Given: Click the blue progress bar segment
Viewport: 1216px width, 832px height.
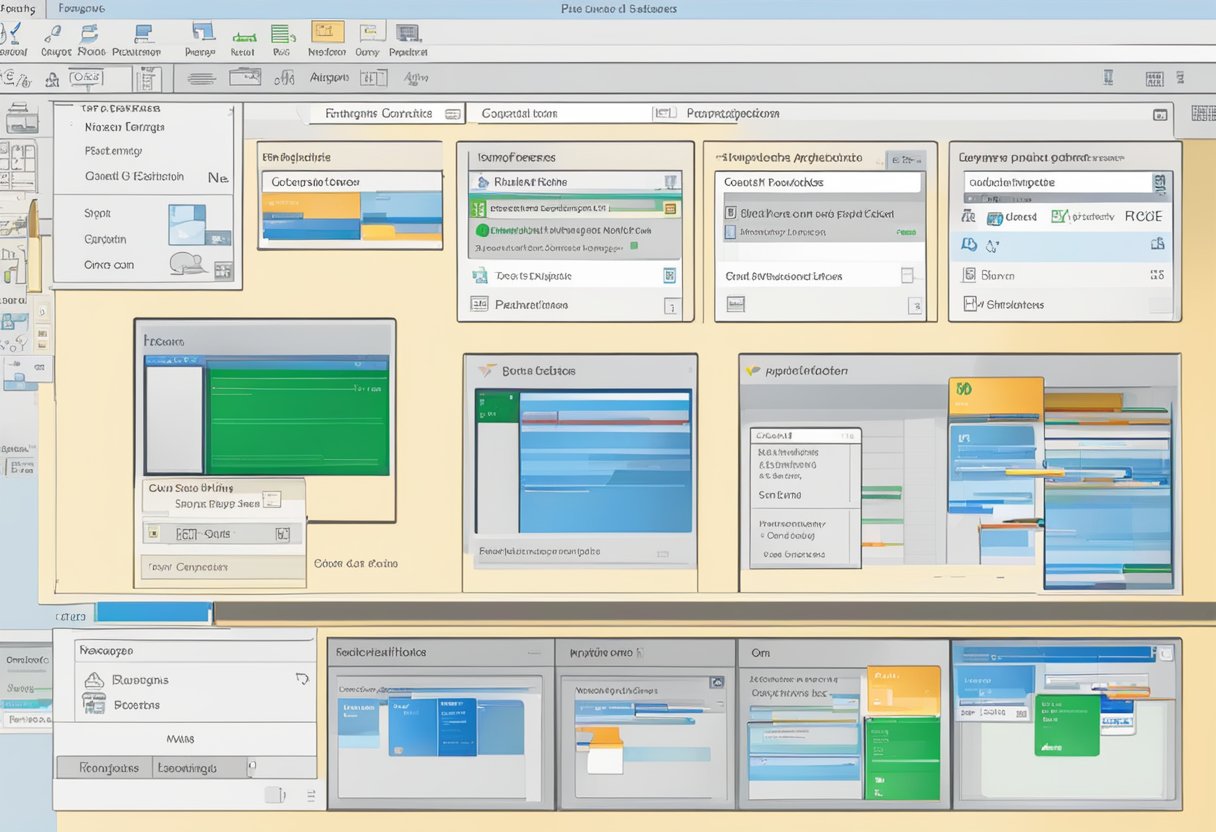Looking at the screenshot, I should coord(153,612).
